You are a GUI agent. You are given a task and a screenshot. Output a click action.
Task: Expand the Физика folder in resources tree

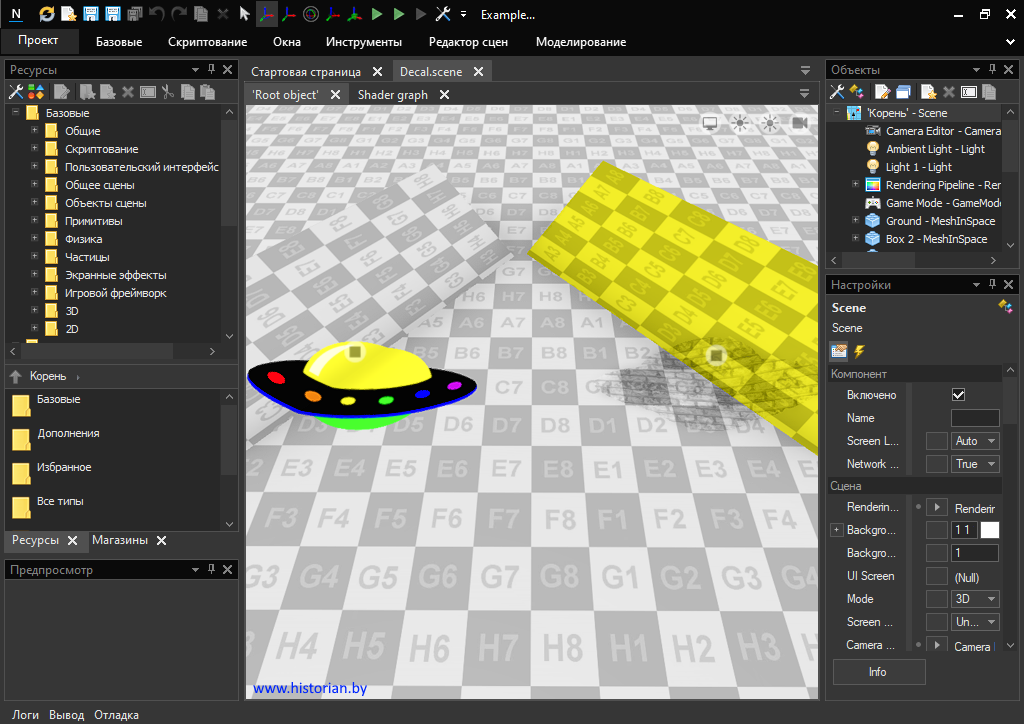point(34,239)
